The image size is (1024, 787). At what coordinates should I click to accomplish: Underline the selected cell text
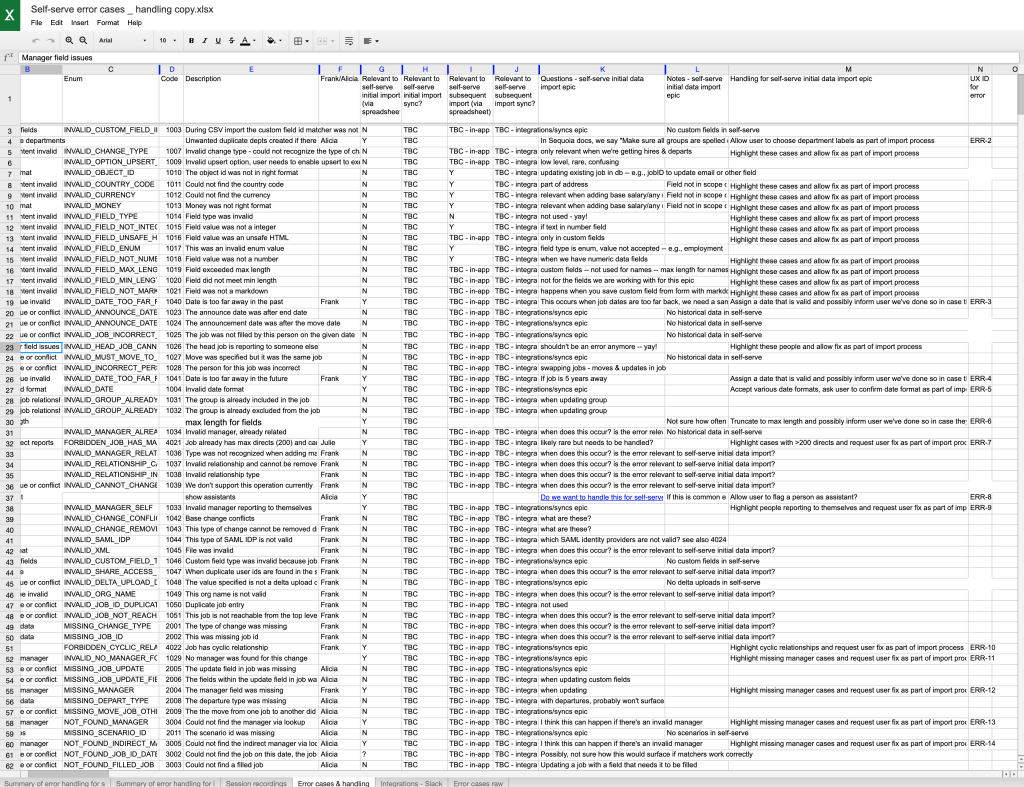217,41
